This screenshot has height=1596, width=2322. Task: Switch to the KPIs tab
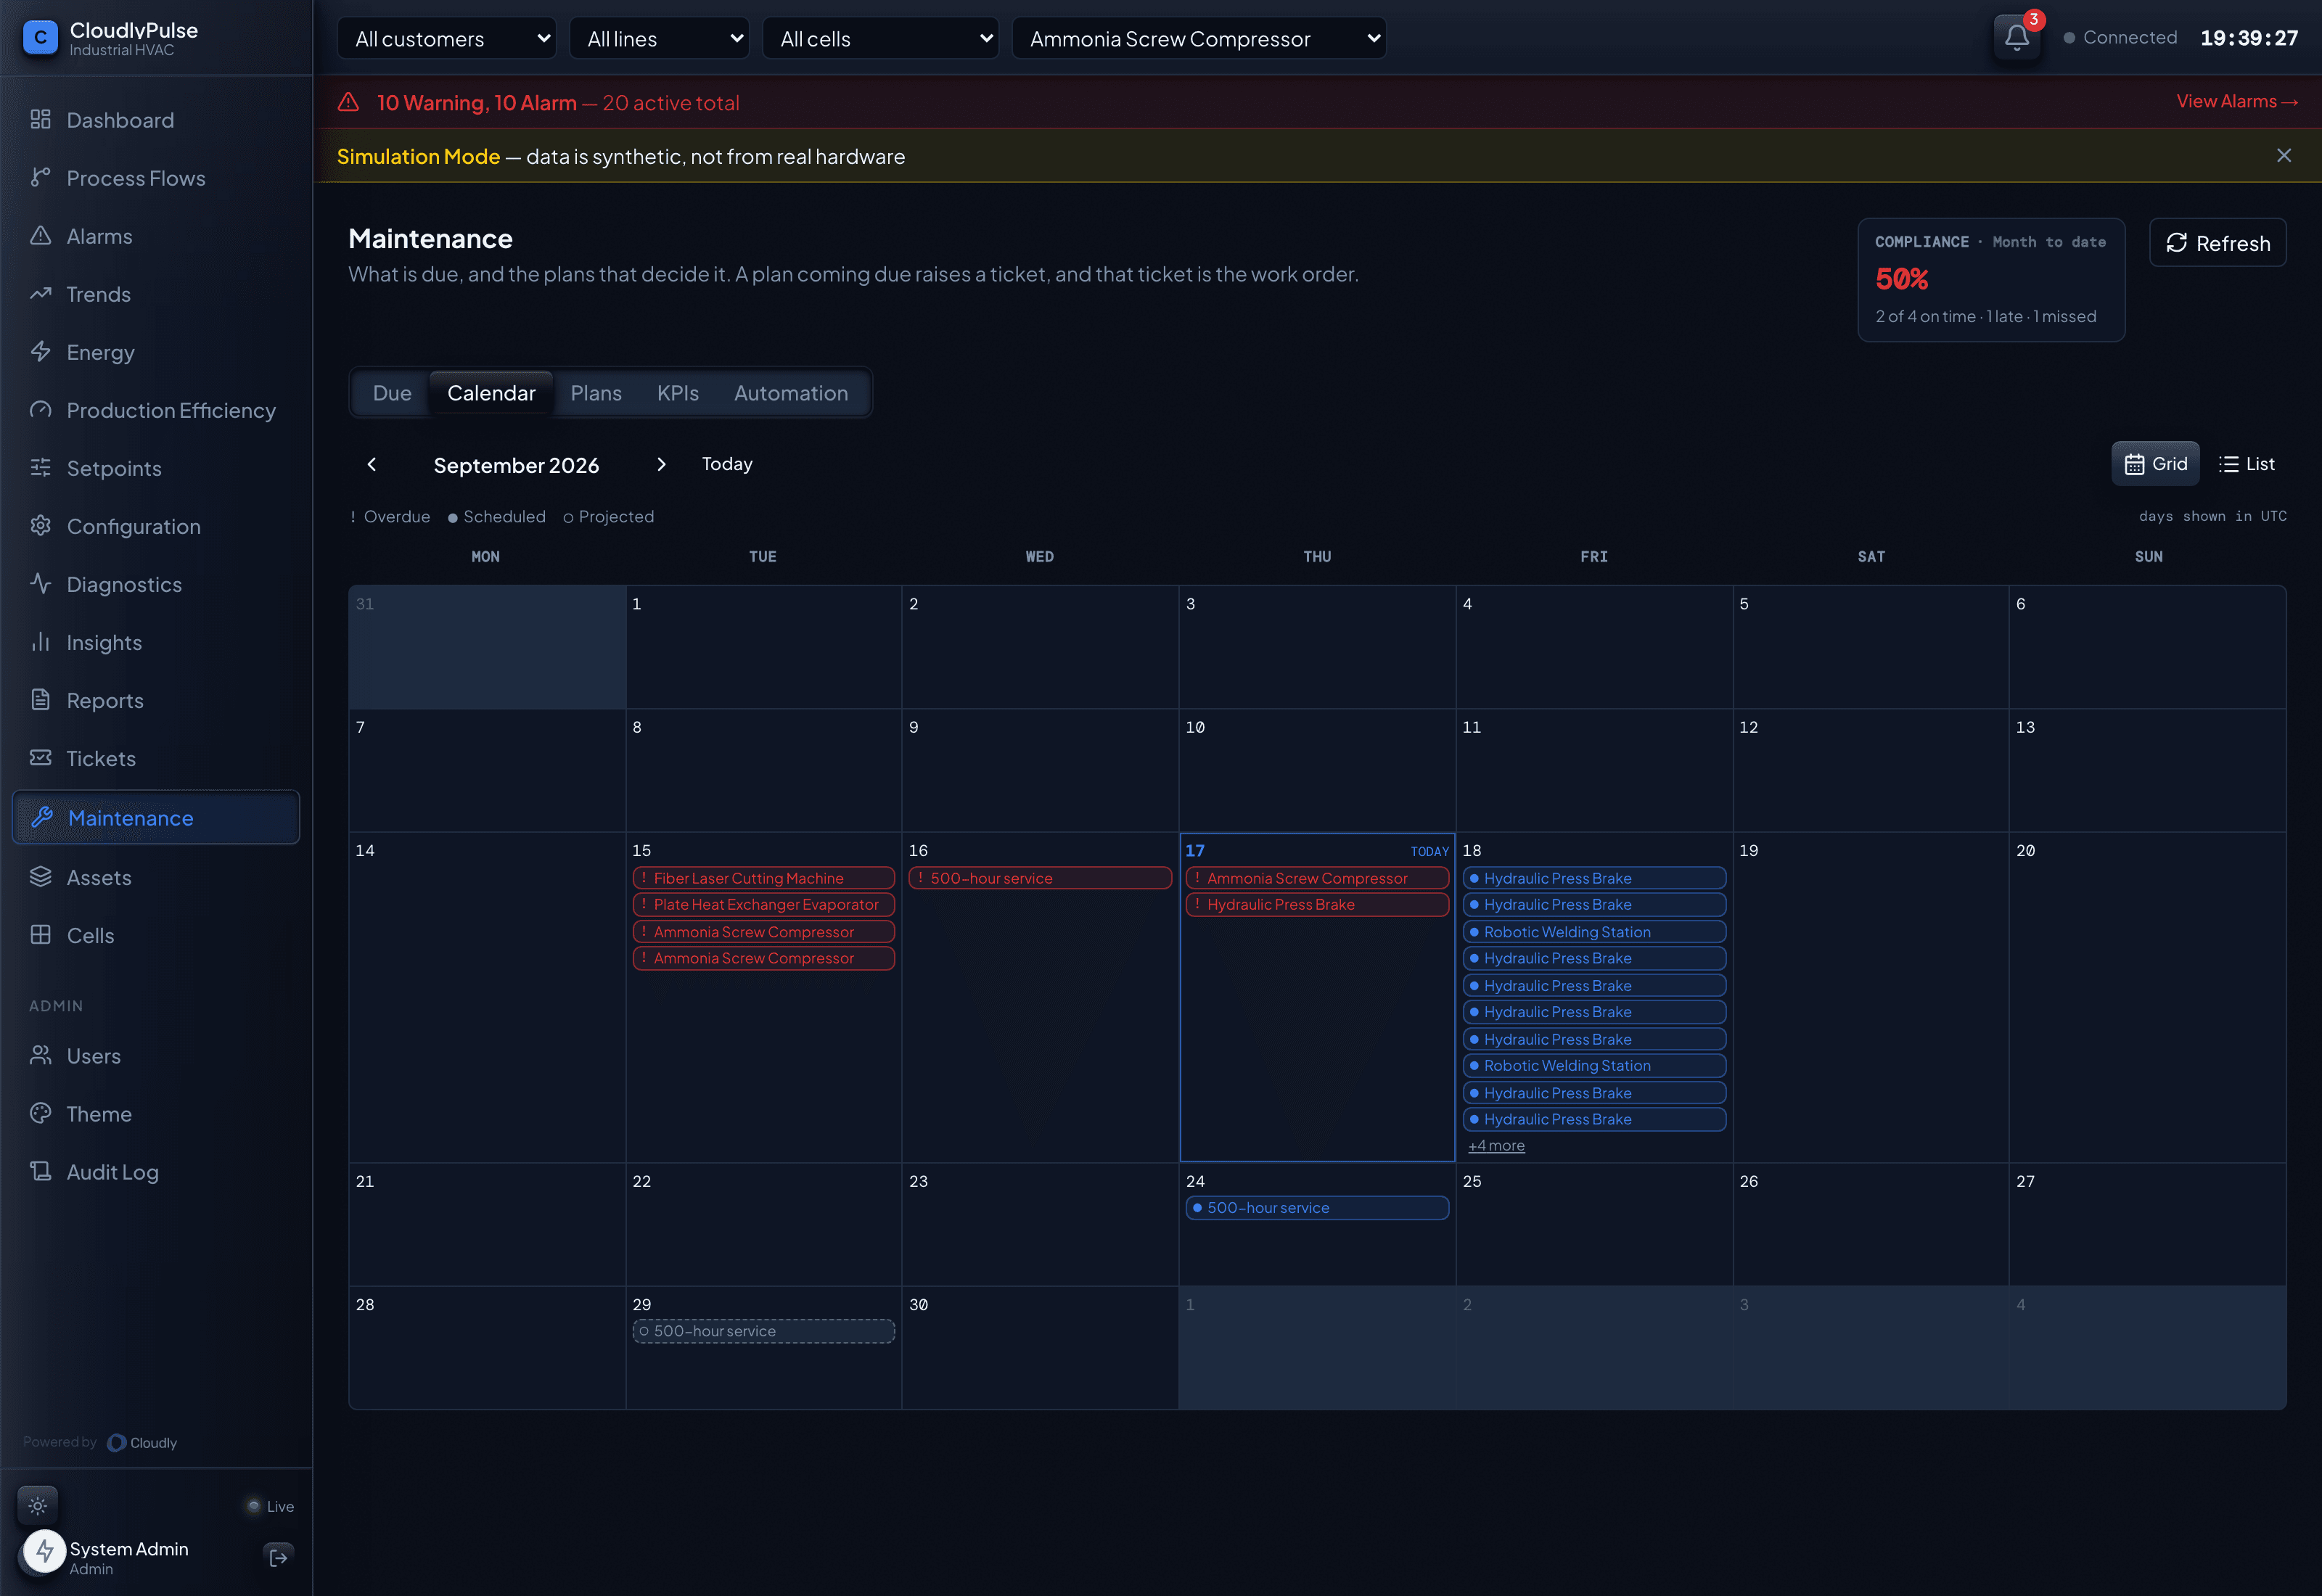tap(678, 393)
